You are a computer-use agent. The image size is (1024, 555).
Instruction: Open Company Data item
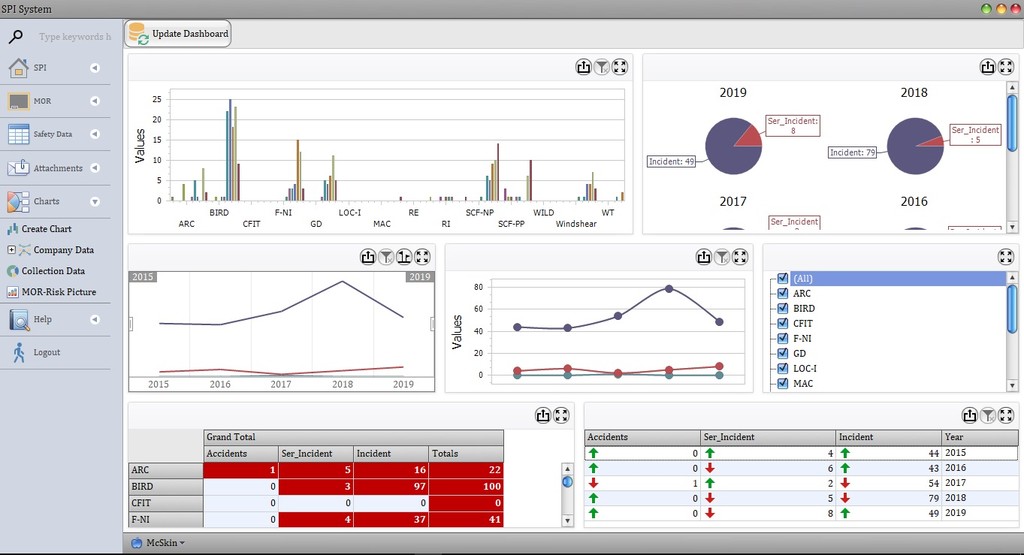[x=63, y=250]
